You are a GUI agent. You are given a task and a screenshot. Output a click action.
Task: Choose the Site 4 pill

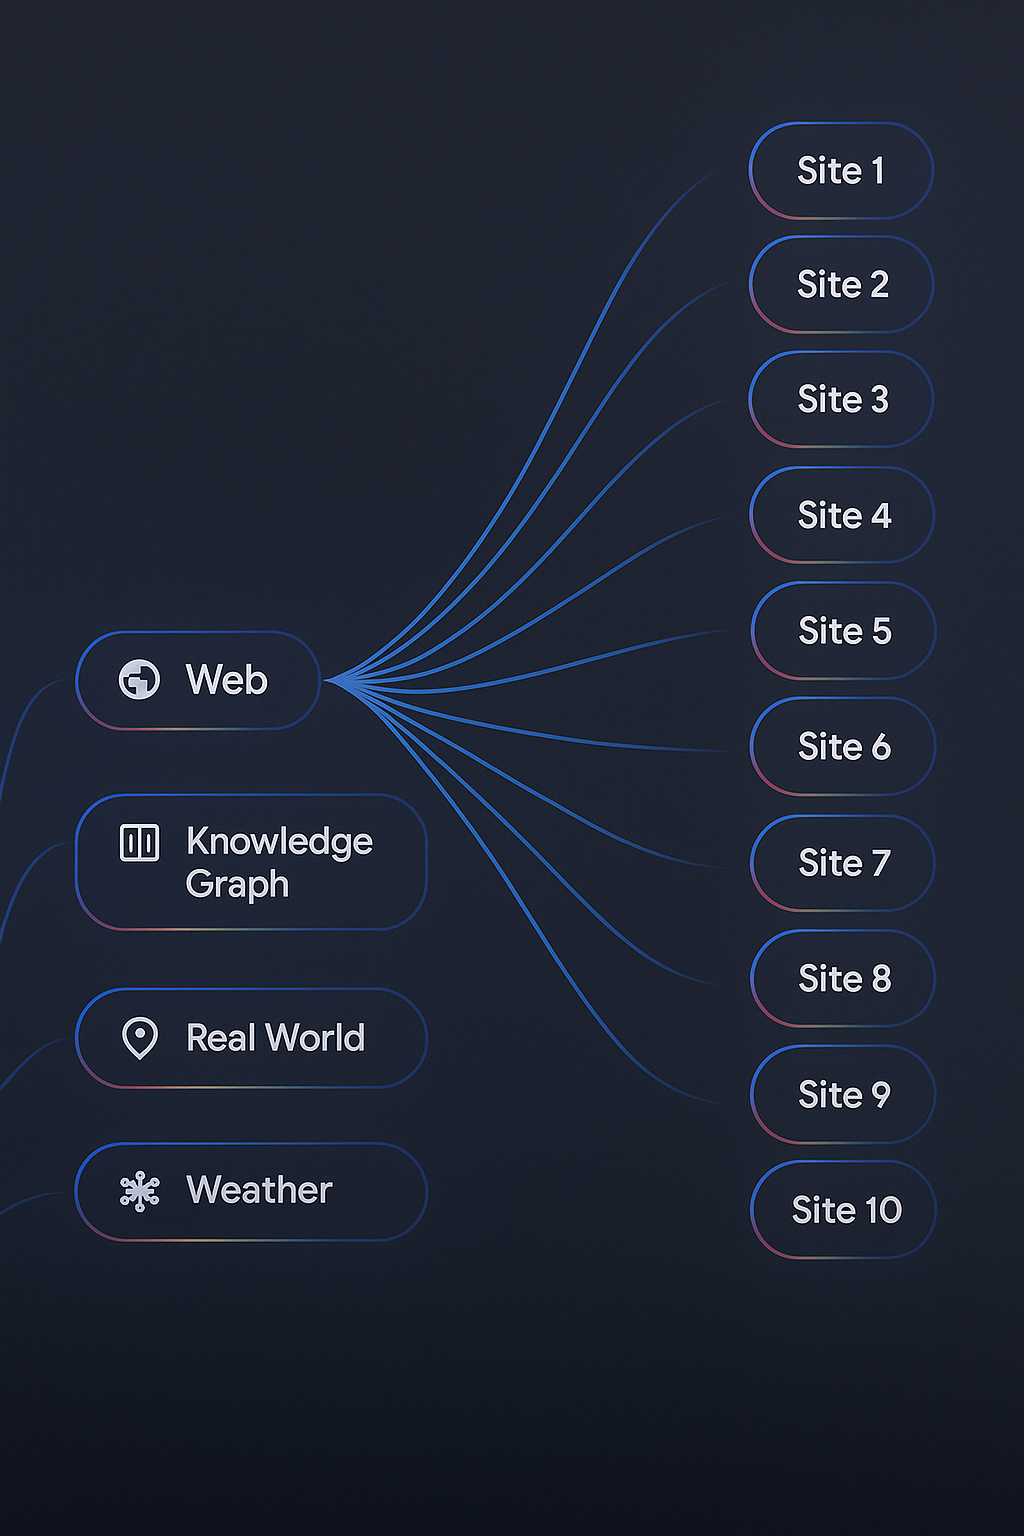[x=842, y=516]
